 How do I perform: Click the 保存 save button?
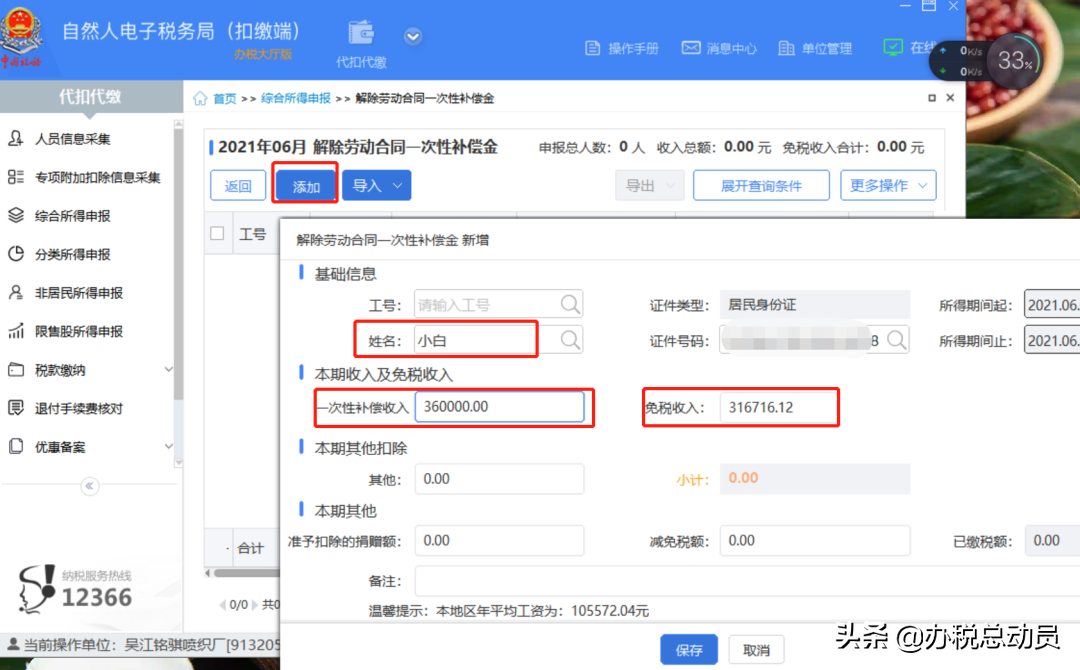pyautogui.click(x=689, y=649)
